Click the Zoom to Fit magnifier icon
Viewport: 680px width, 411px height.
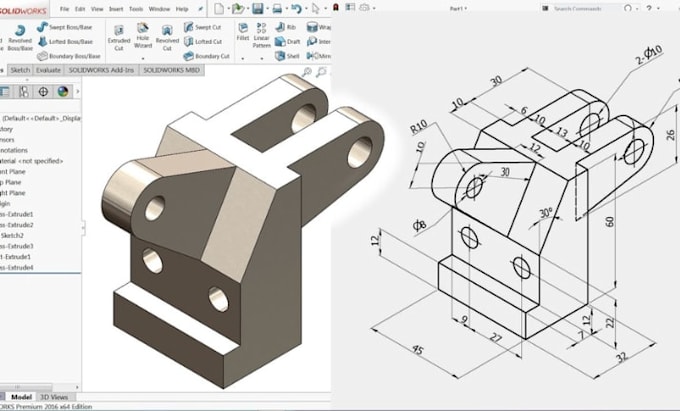[x=307, y=72]
